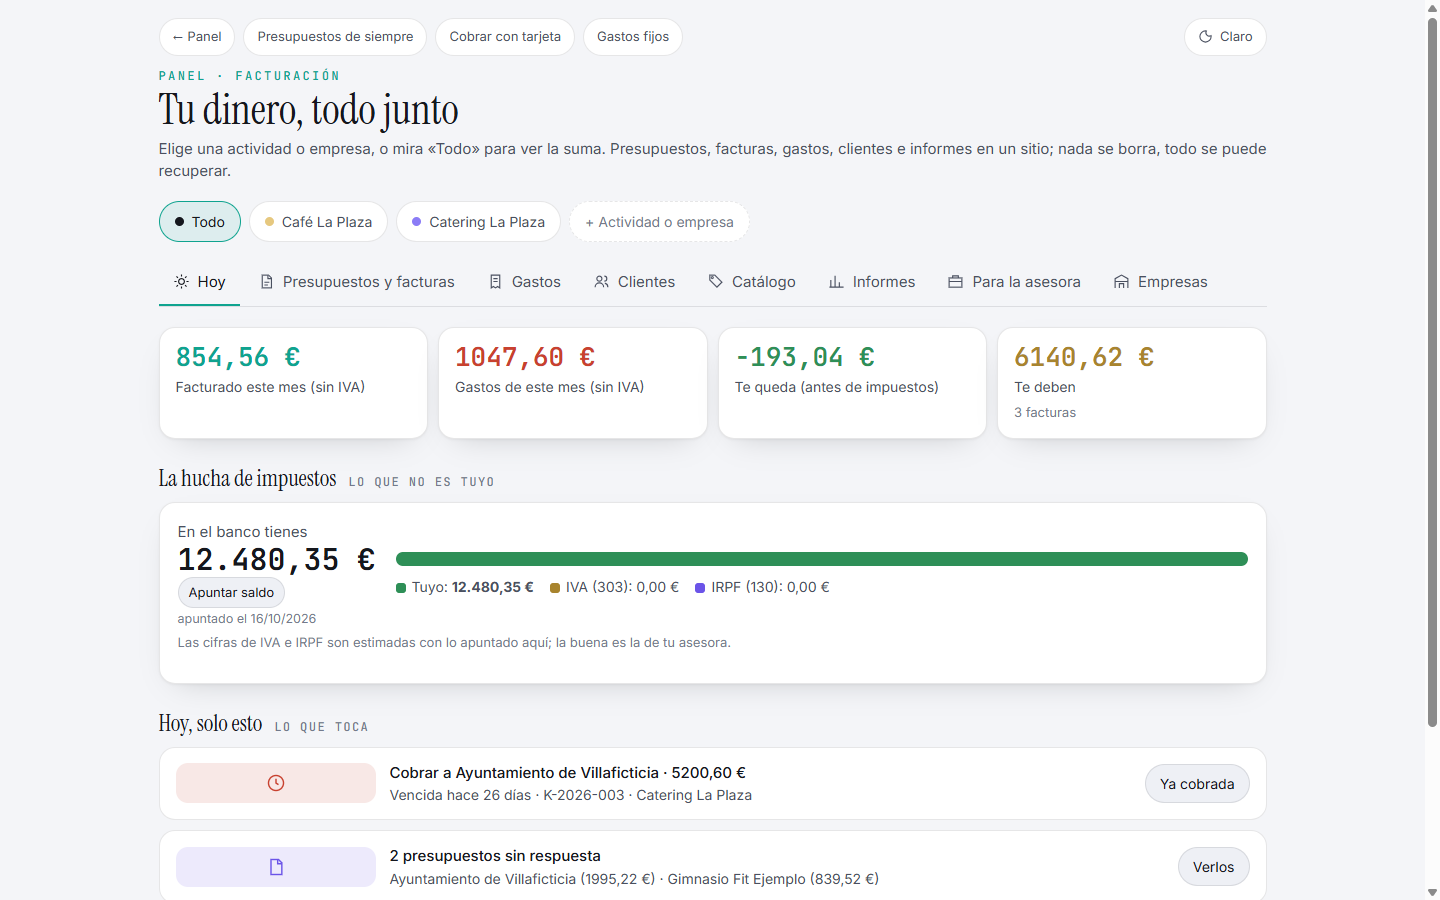Filter by Café La Plaza
Screen dimensions: 1440x900
click(x=319, y=222)
